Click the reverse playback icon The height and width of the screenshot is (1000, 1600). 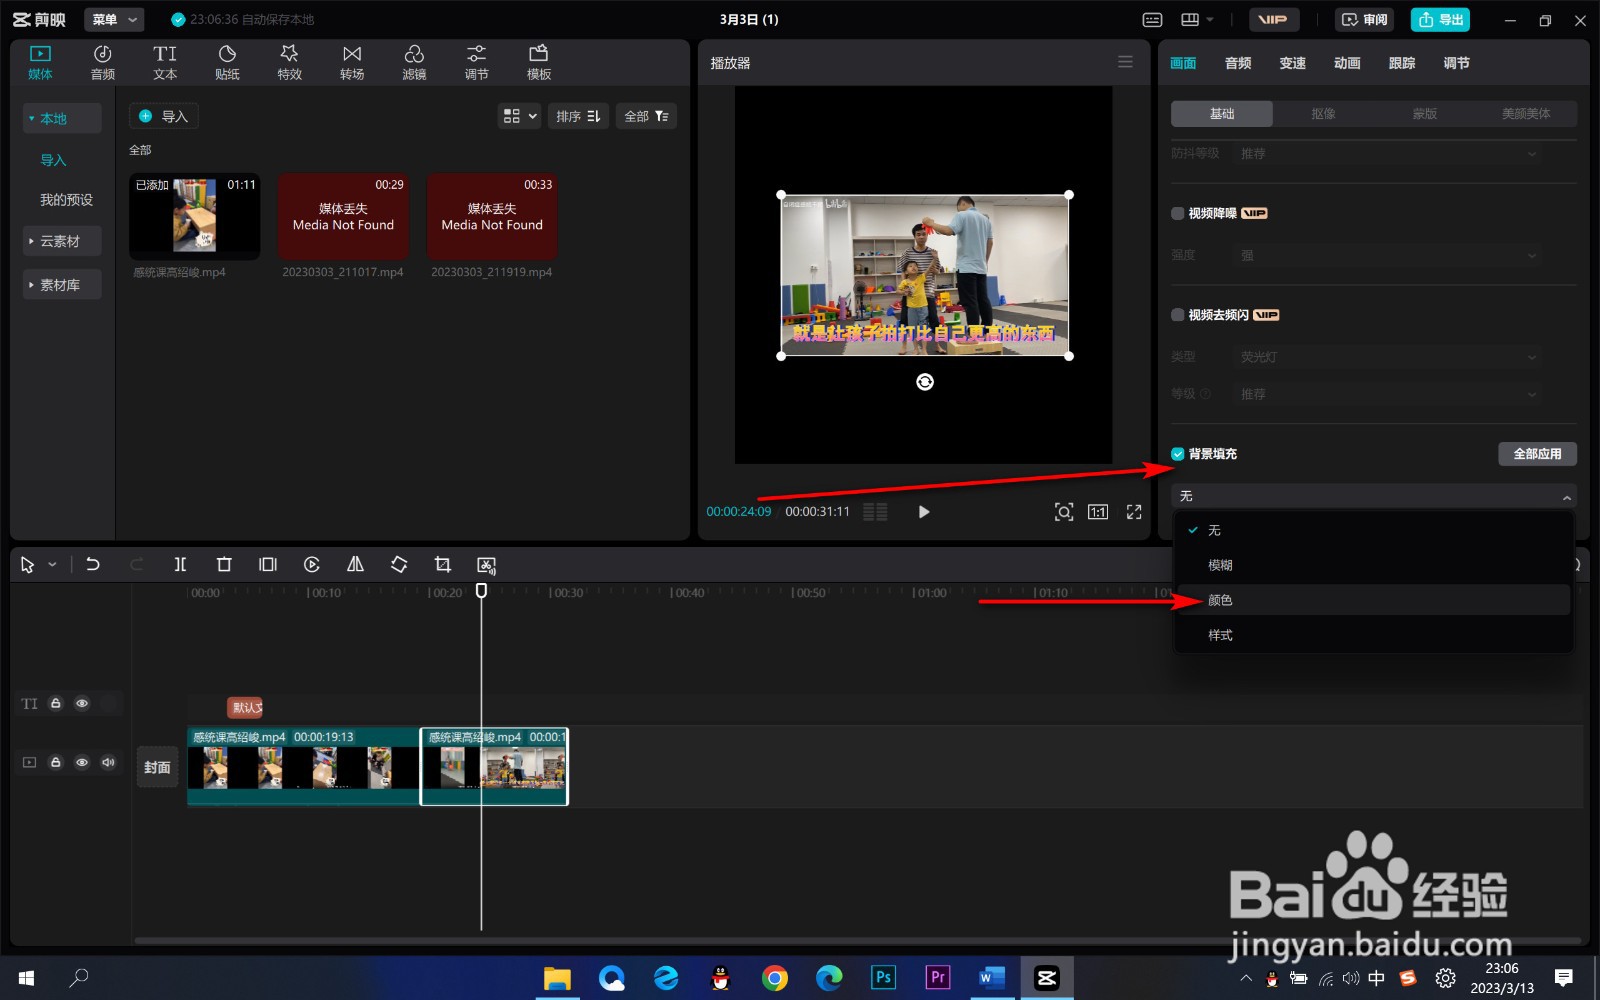pyautogui.click(x=312, y=564)
